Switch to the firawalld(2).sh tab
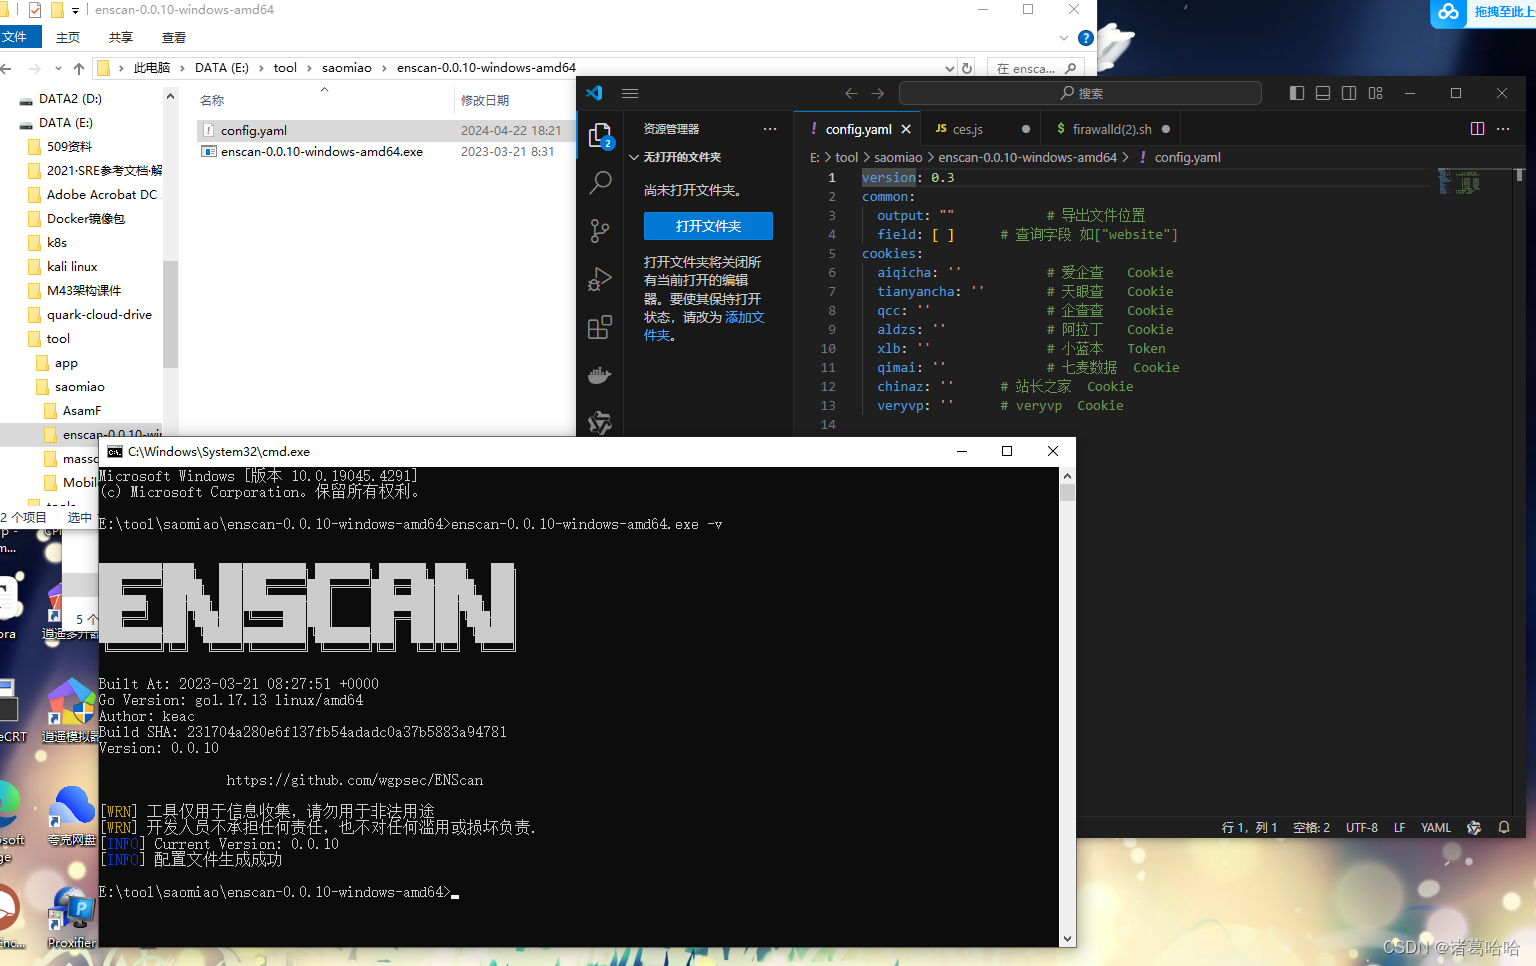1536x966 pixels. [1112, 129]
